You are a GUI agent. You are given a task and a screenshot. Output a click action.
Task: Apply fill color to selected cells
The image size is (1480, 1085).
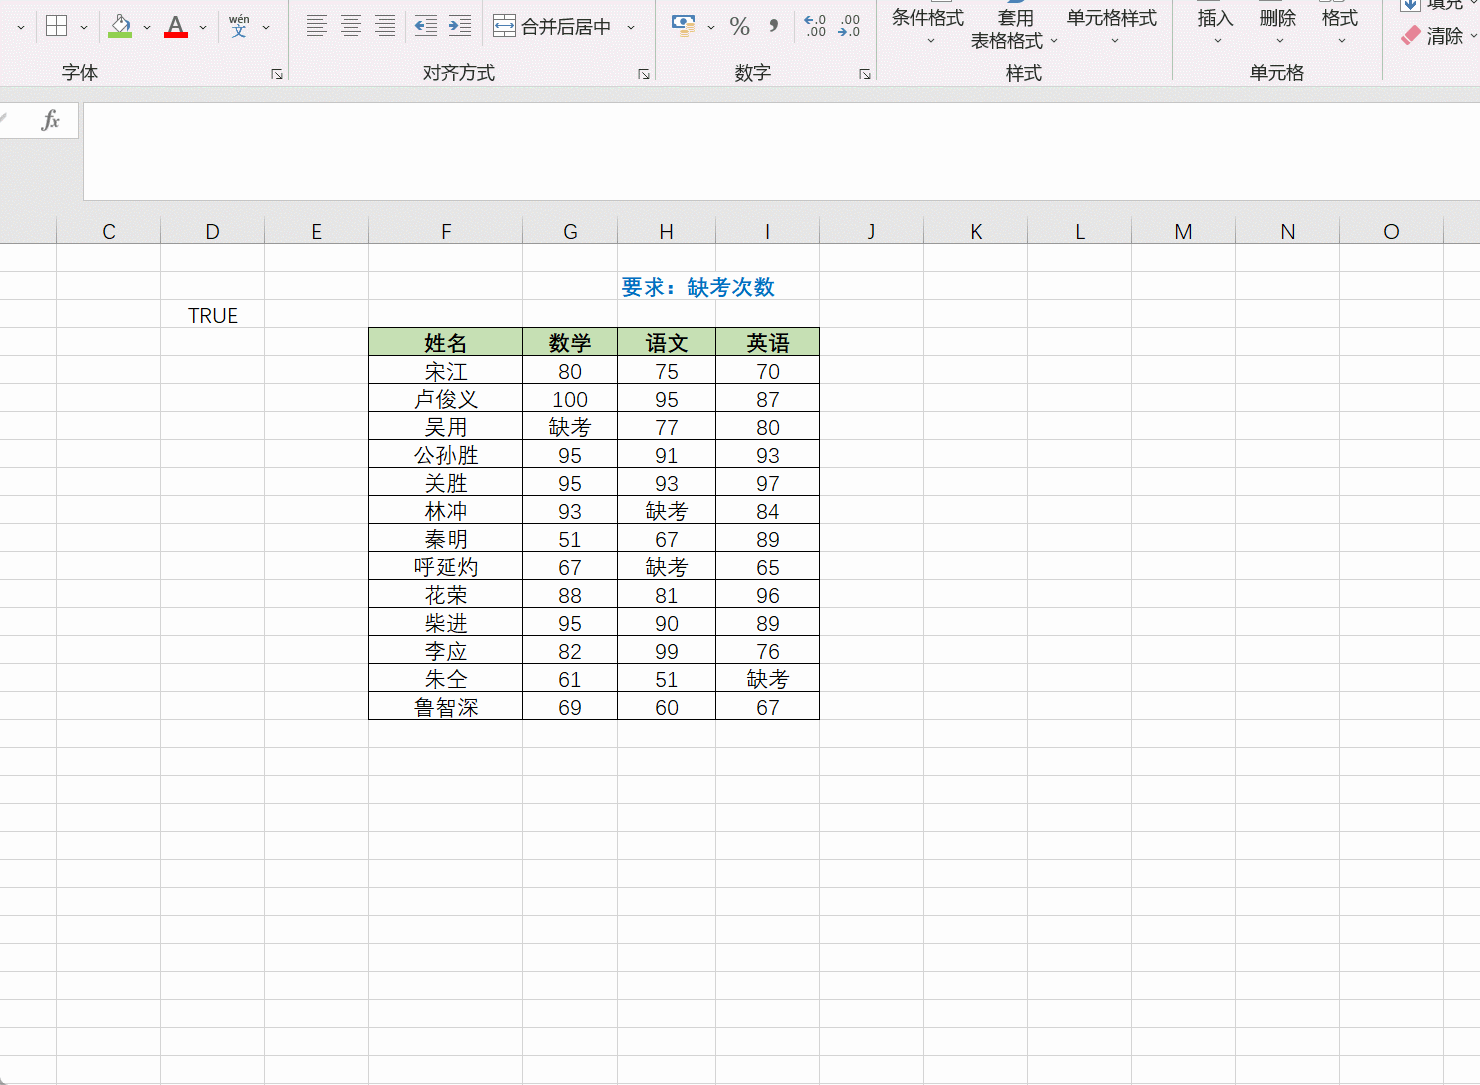pyautogui.click(x=118, y=27)
